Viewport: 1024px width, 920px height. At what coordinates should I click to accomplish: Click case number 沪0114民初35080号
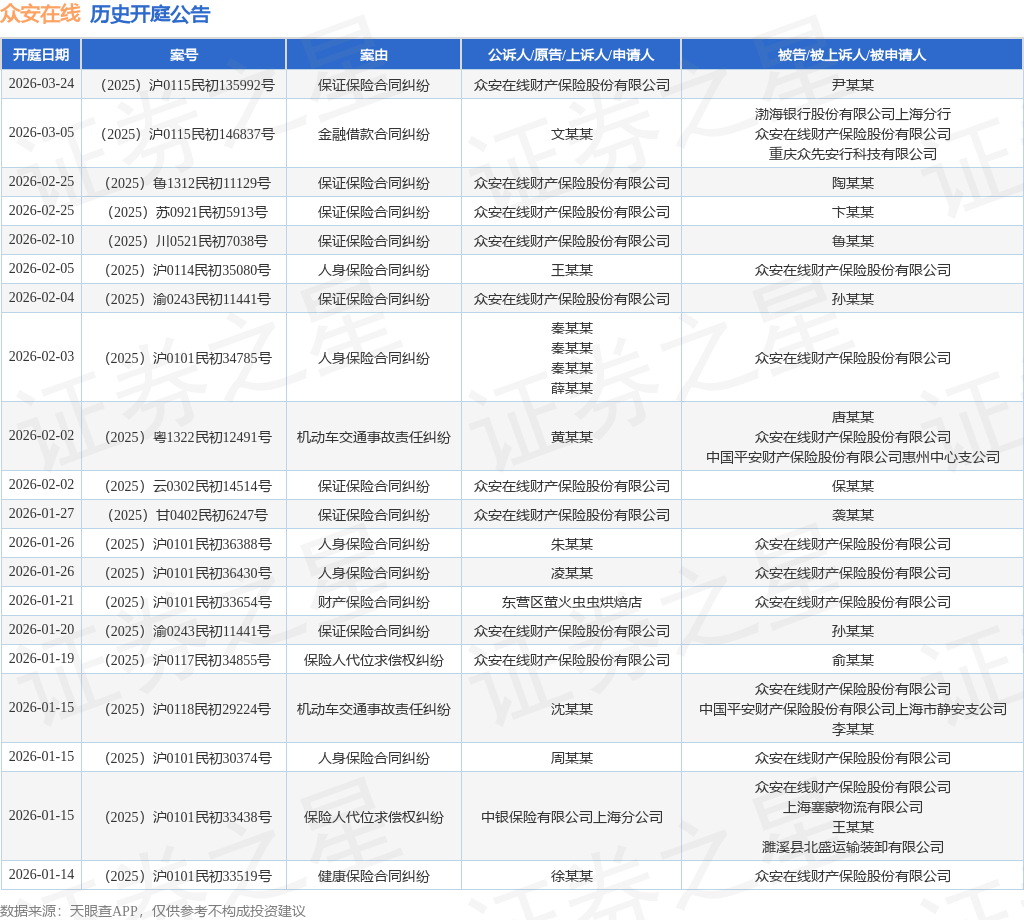[187, 270]
